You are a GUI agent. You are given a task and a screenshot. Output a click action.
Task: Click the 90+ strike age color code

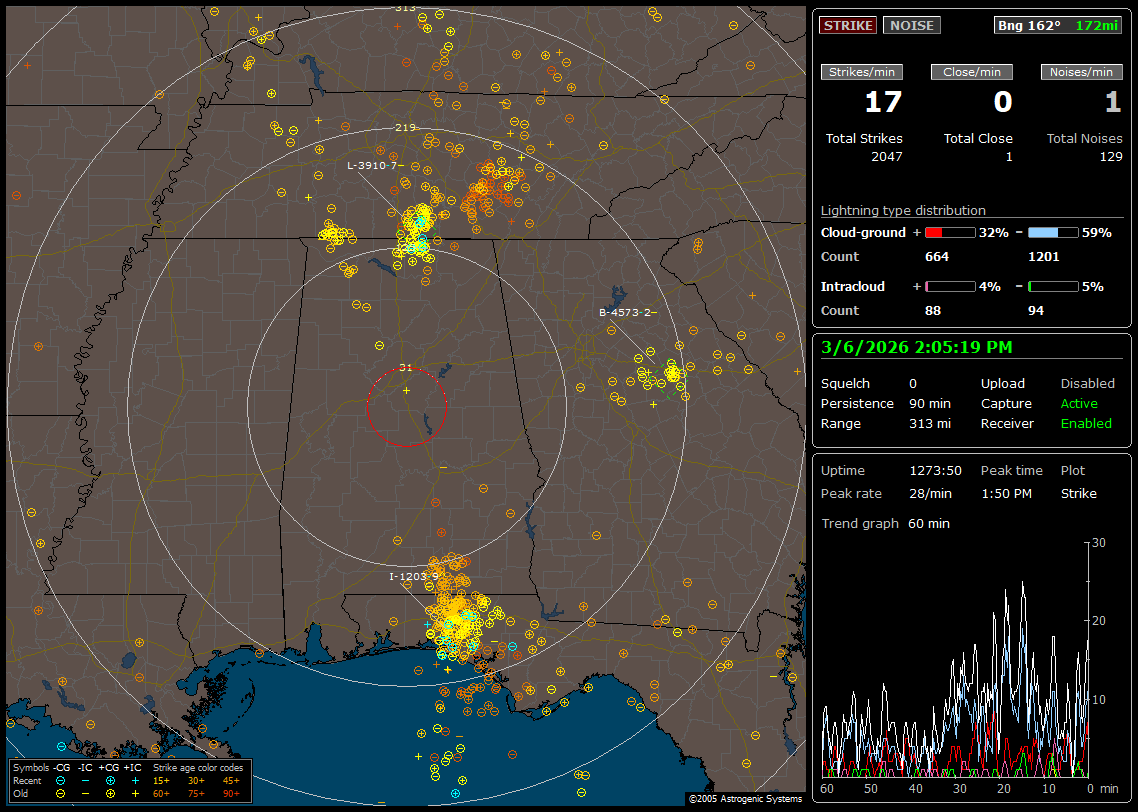(x=231, y=792)
